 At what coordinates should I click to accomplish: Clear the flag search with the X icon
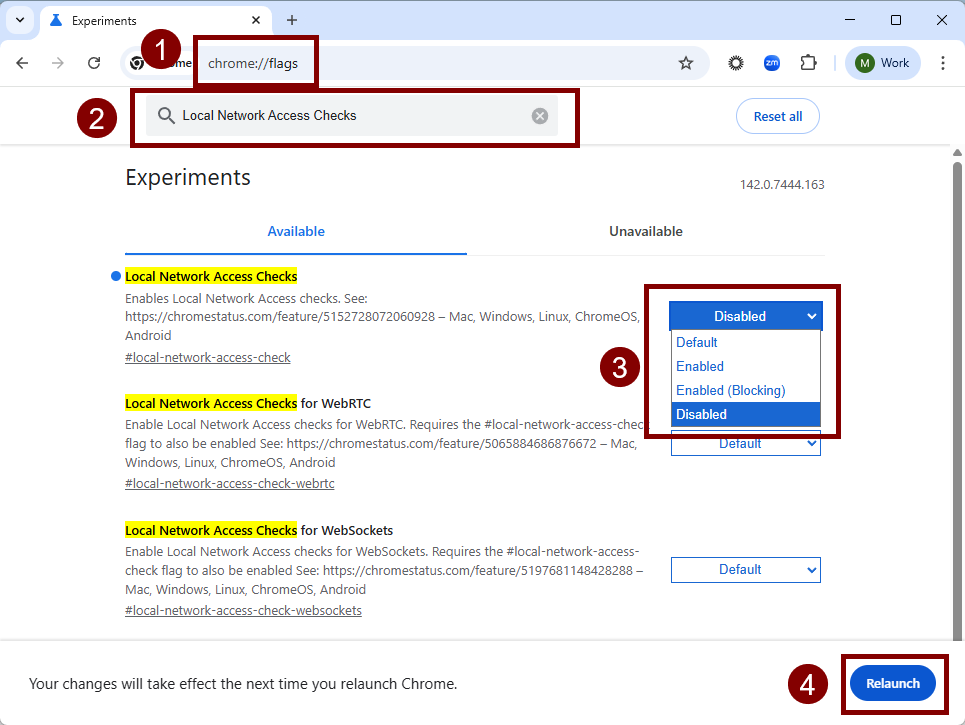(539, 115)
